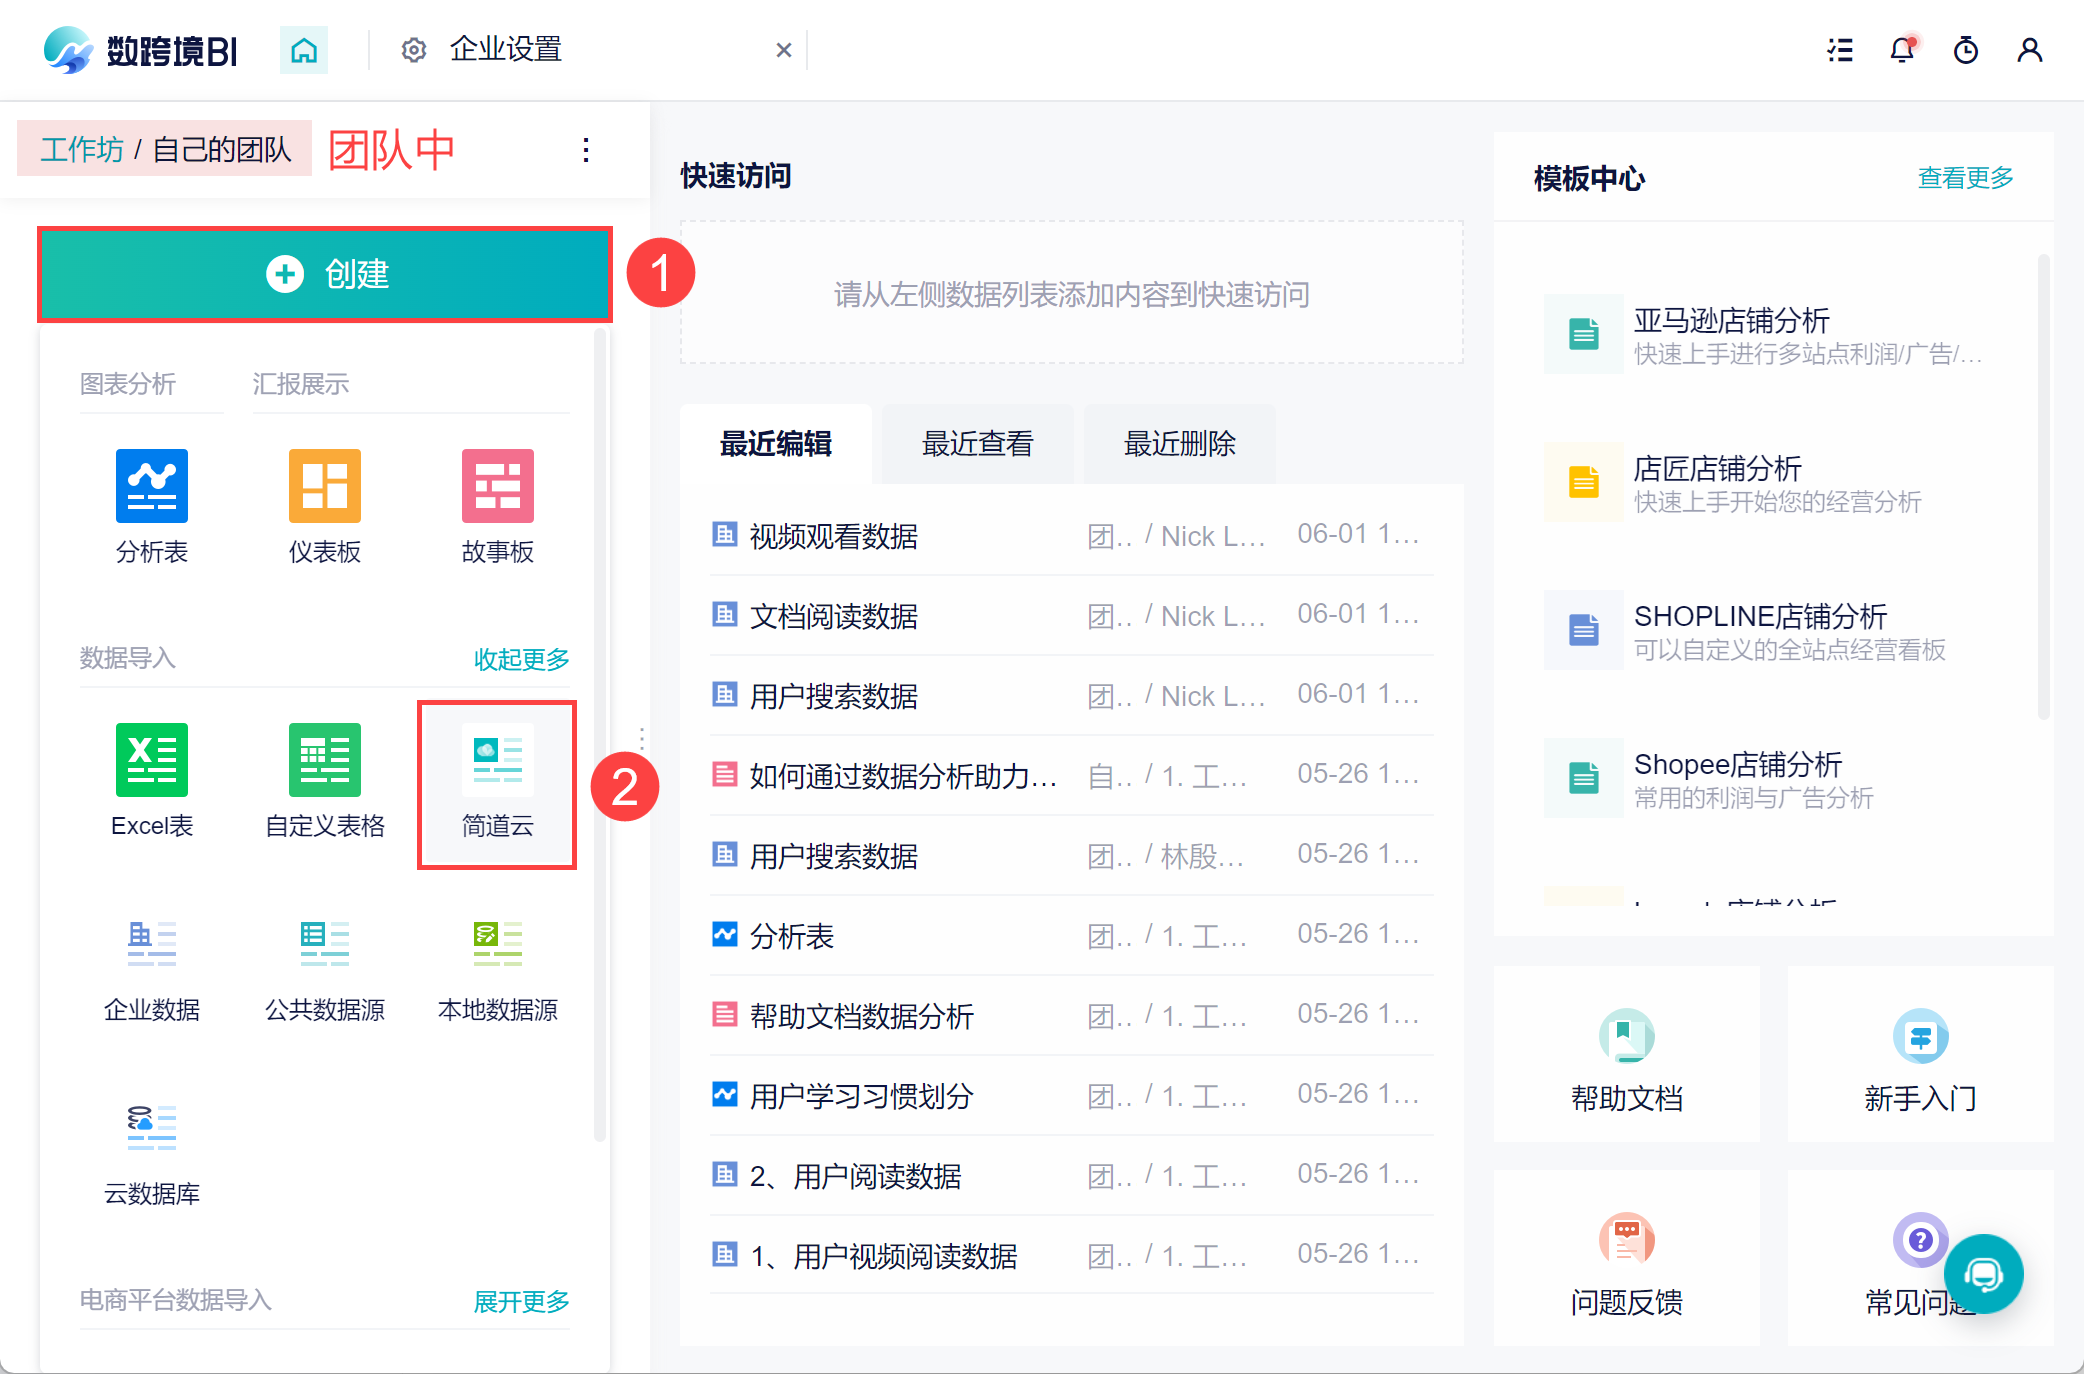Open the 云数据库 cloud database icon
The width and height of the screenshot is (2084, 1374).
(152, 1129)
